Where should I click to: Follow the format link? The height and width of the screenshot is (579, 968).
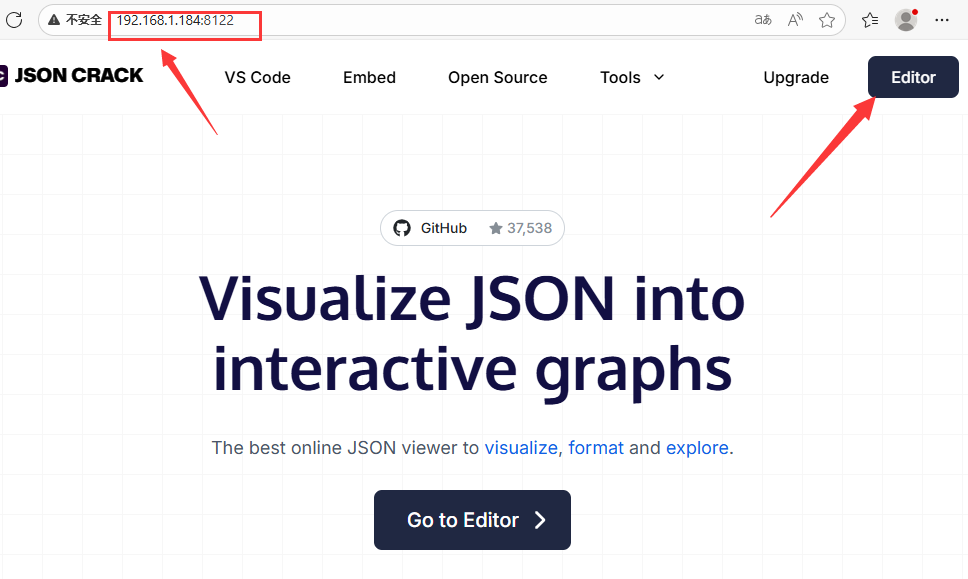tap(596, 448)
